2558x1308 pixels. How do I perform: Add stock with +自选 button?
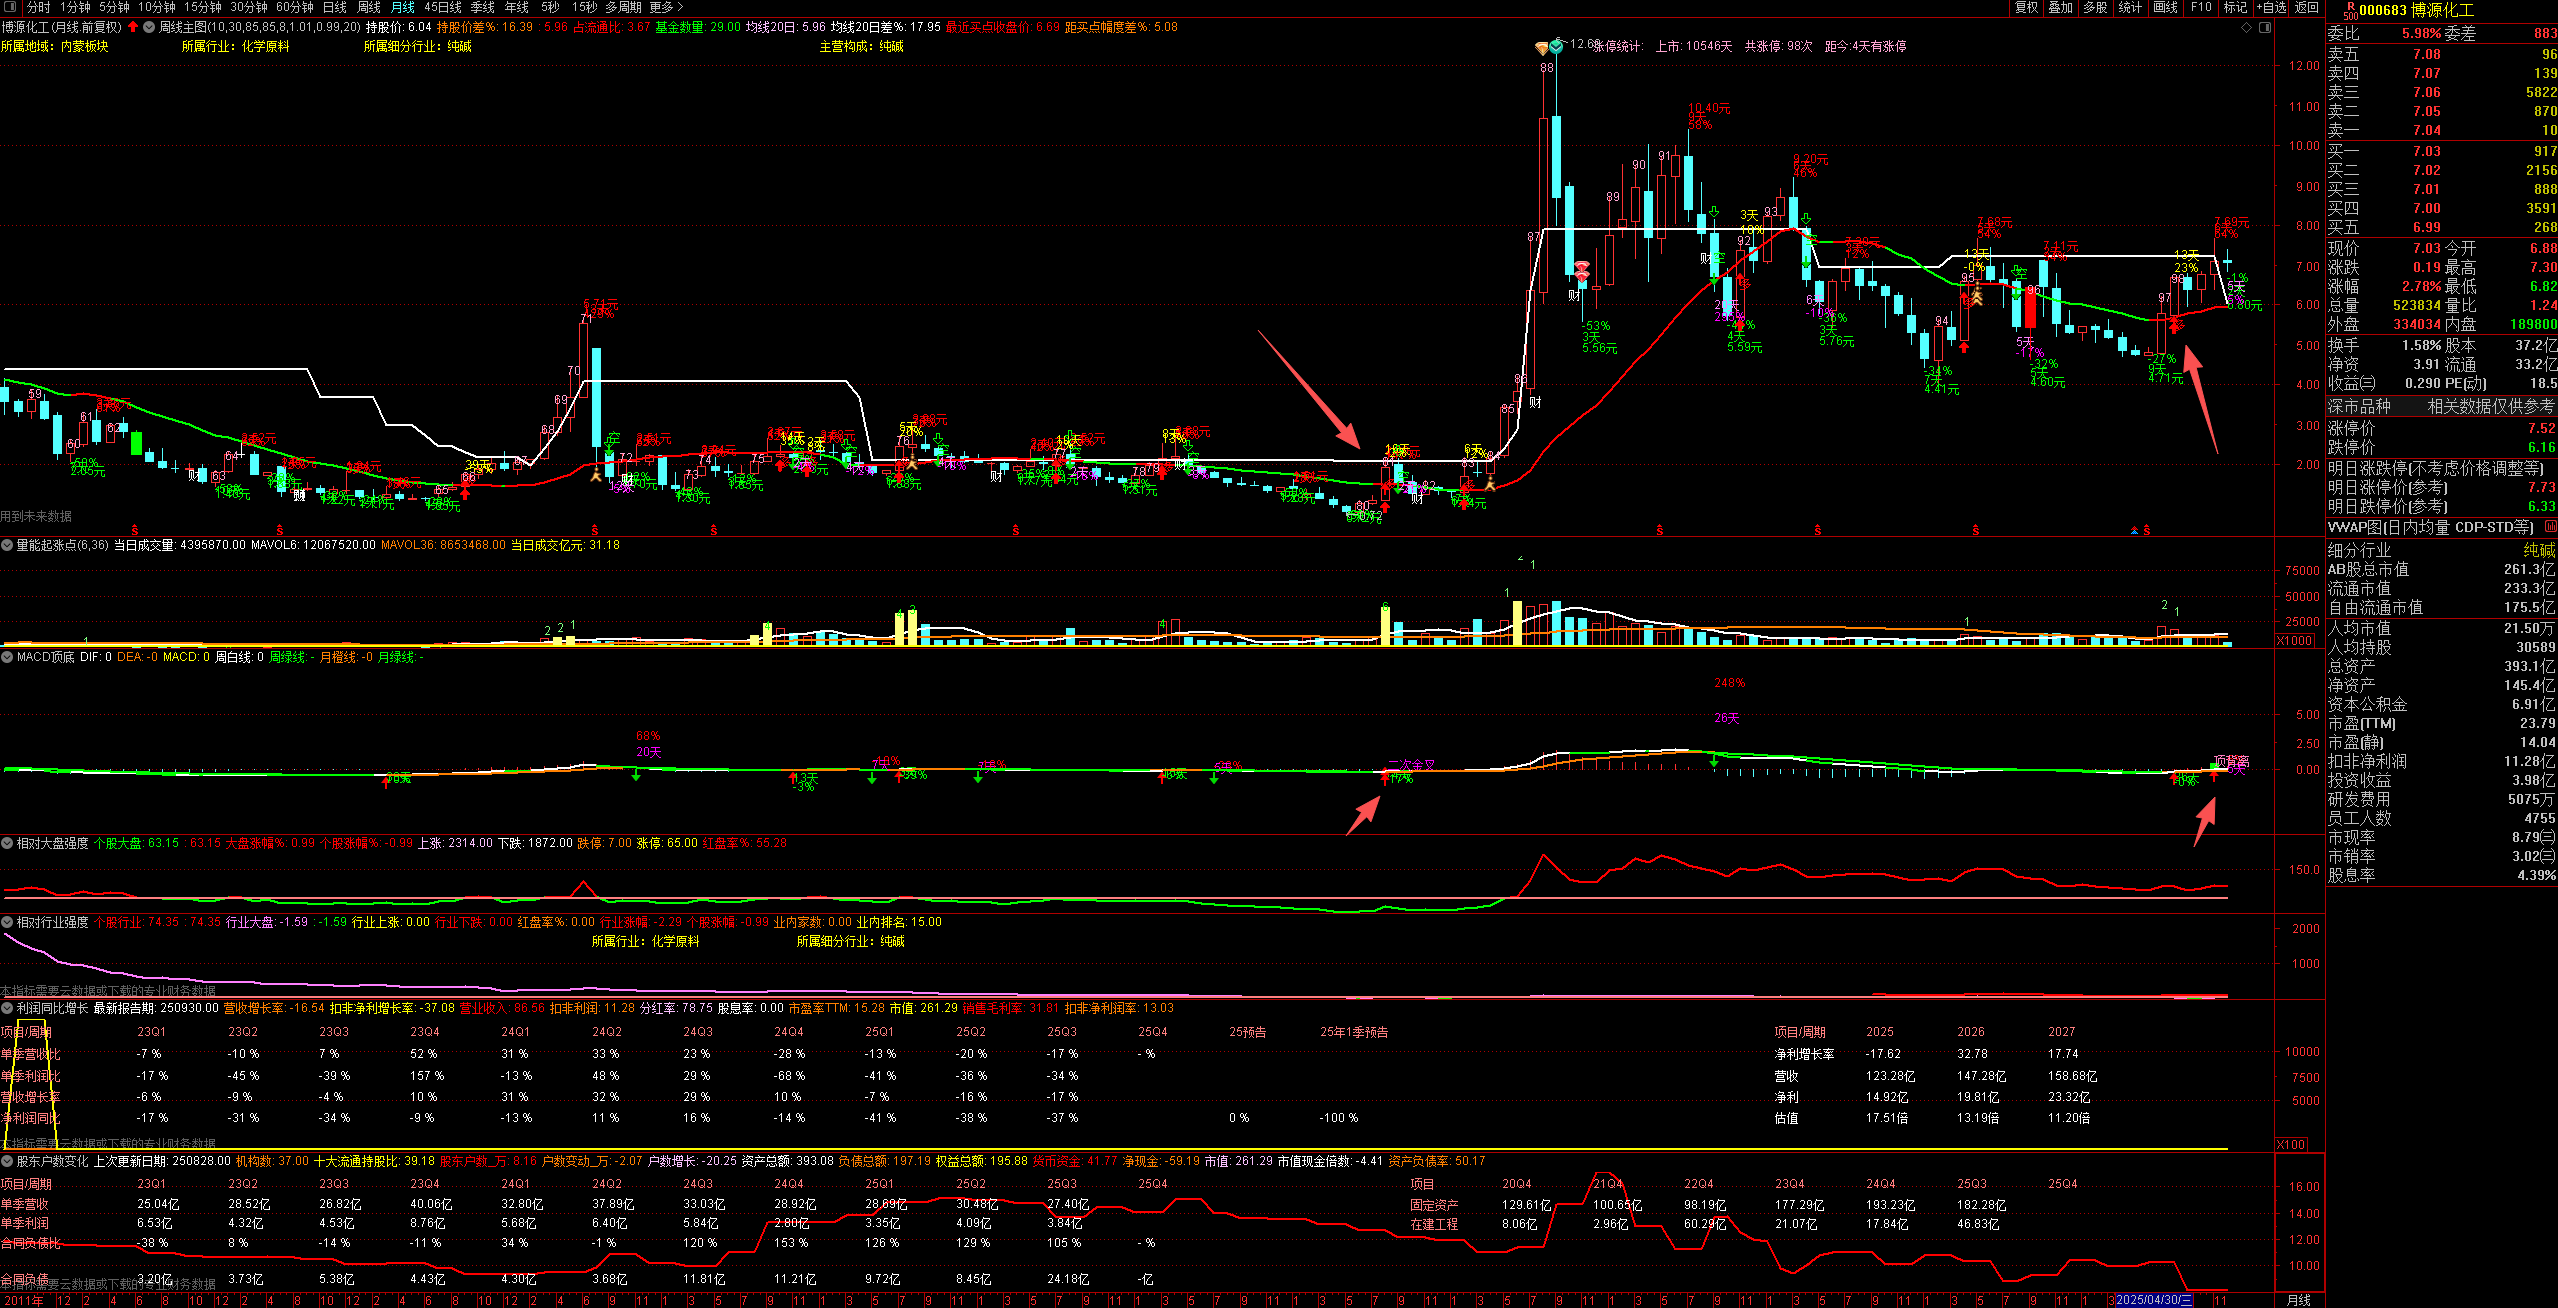(2271, 7)
